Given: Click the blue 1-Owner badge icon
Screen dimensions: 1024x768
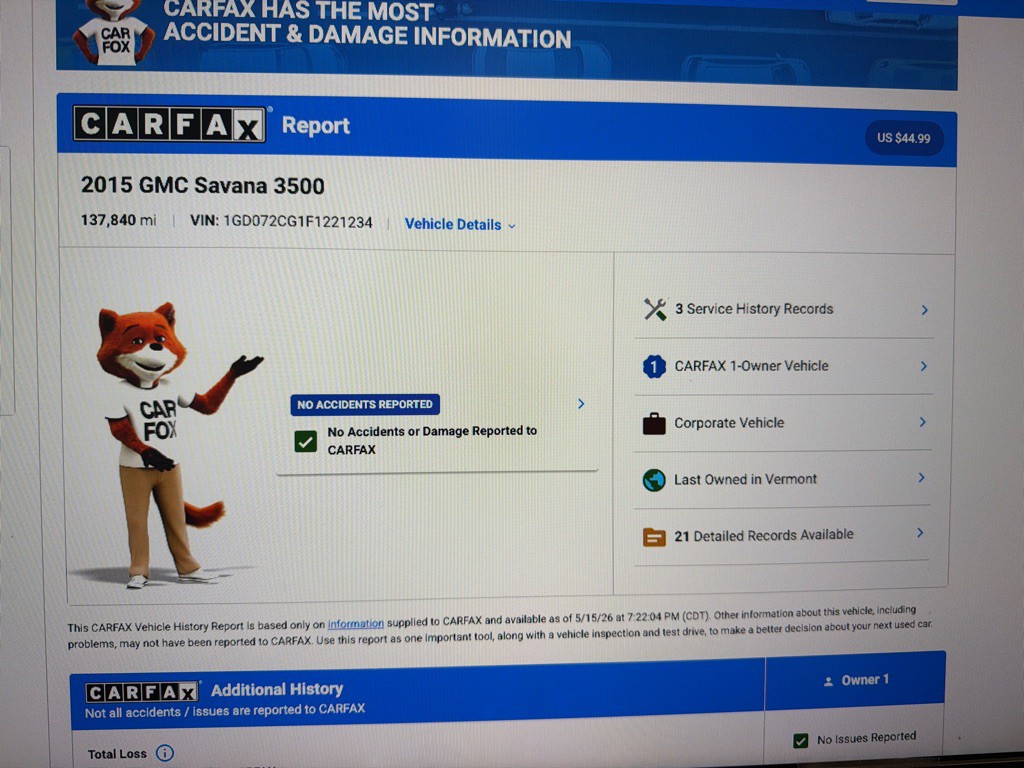Looking at the screenshot, I should [x=654, y=366].
